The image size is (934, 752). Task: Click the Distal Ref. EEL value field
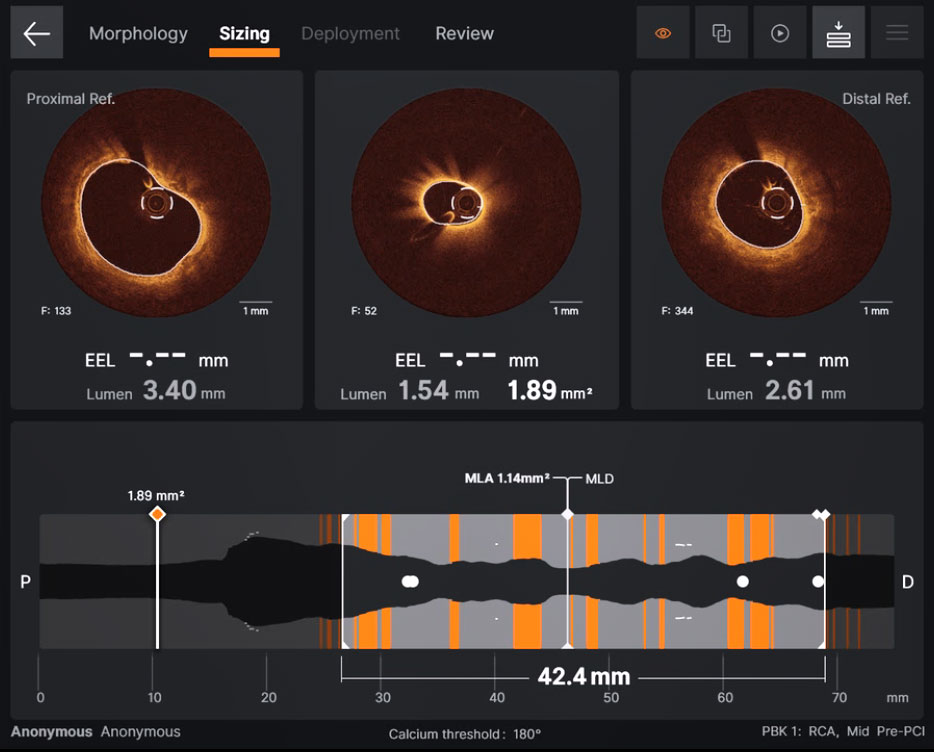[x=778, y=359]
